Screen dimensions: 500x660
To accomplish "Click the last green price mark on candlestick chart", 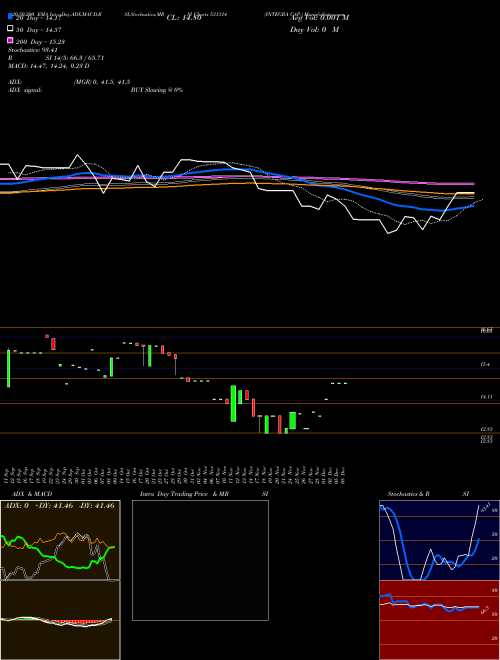I will tap(345, 383).
